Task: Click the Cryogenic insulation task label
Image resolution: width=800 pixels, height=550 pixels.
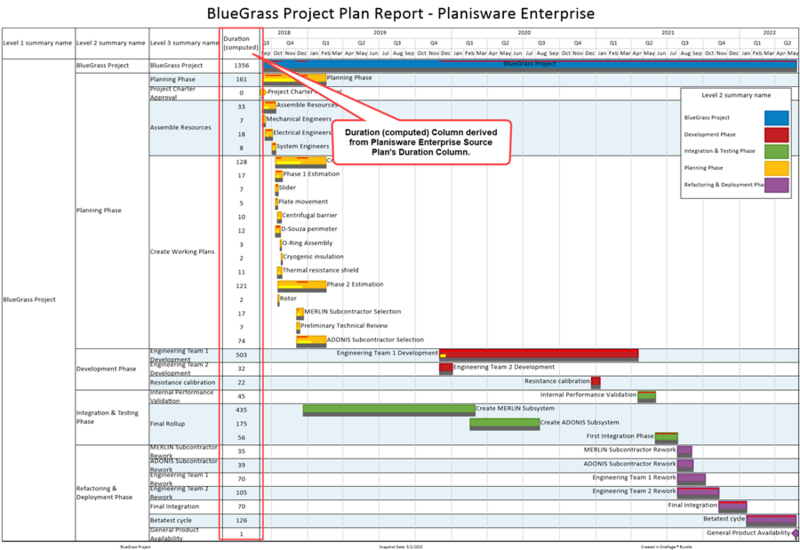Action: (313, 257)
